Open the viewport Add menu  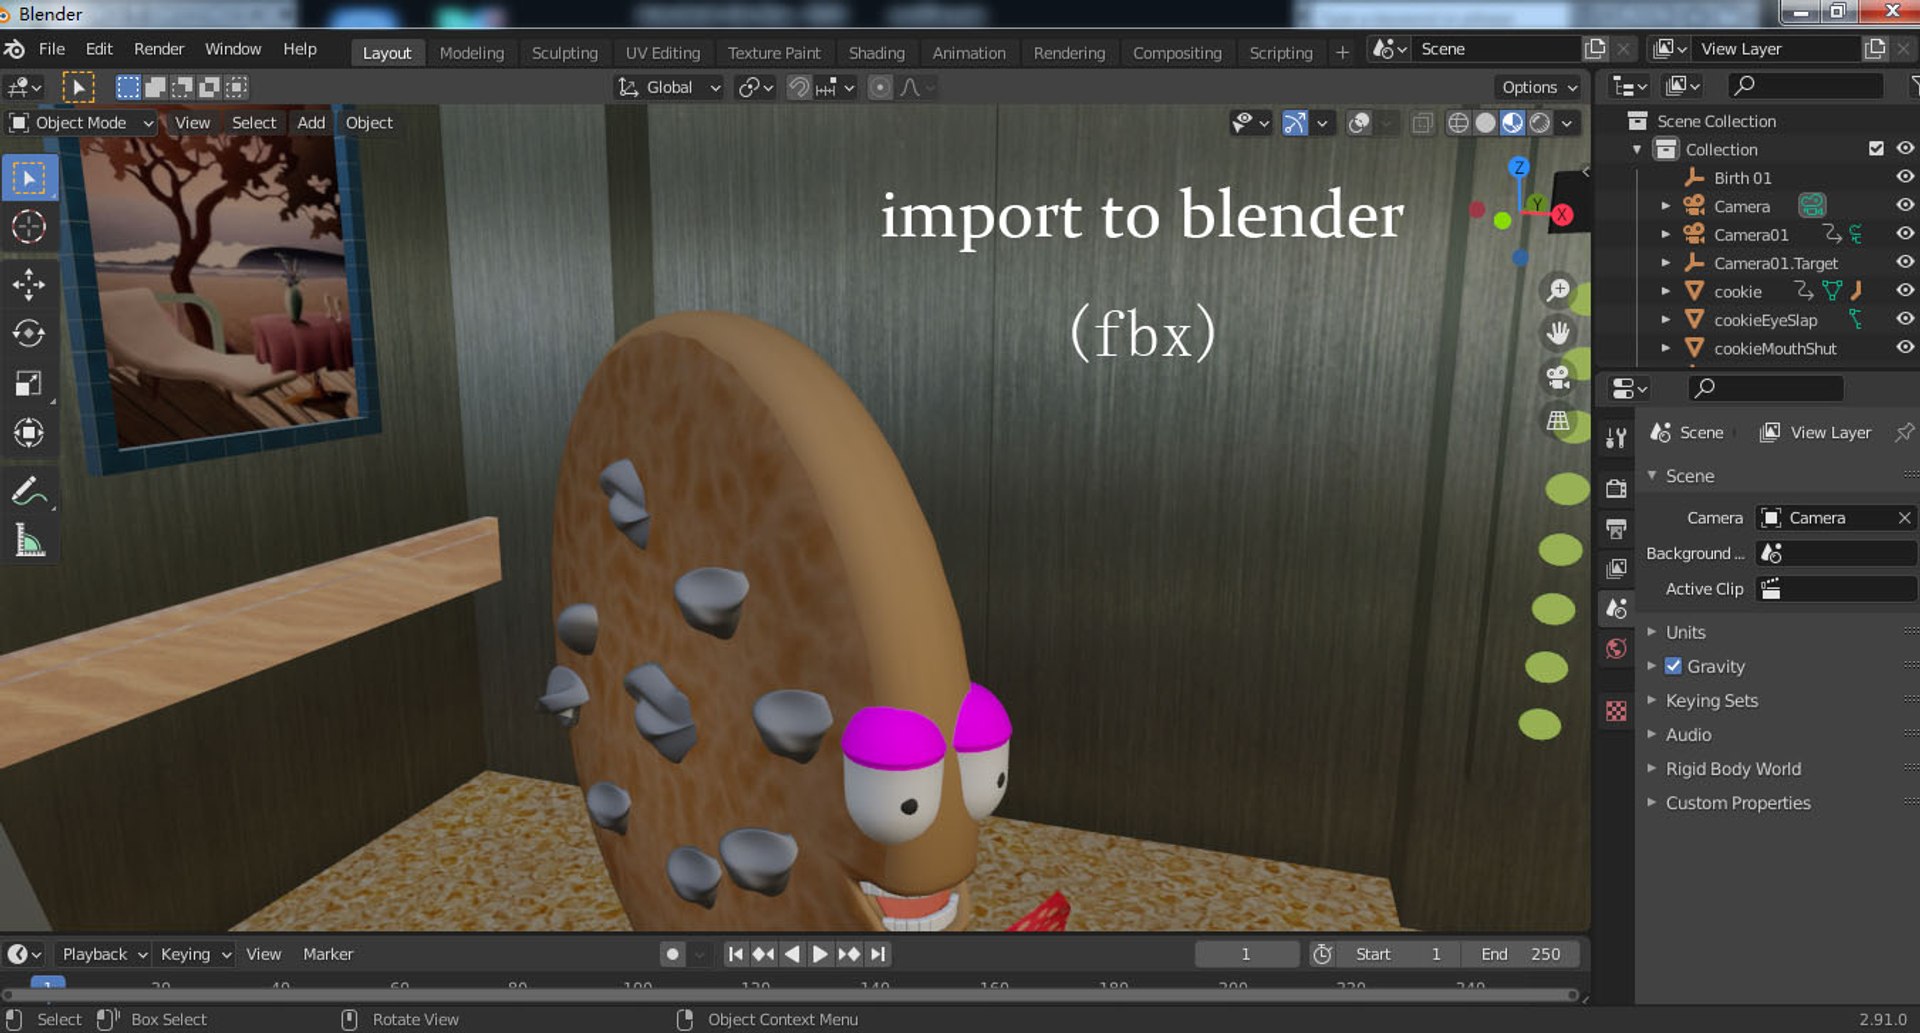point(311,123)
